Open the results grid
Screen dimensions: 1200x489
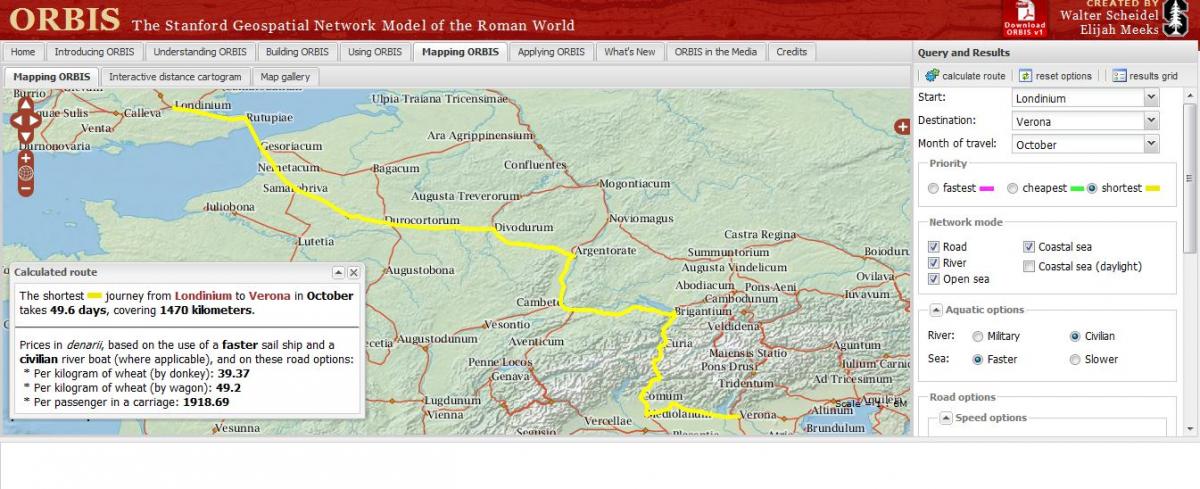point(1145,75)
